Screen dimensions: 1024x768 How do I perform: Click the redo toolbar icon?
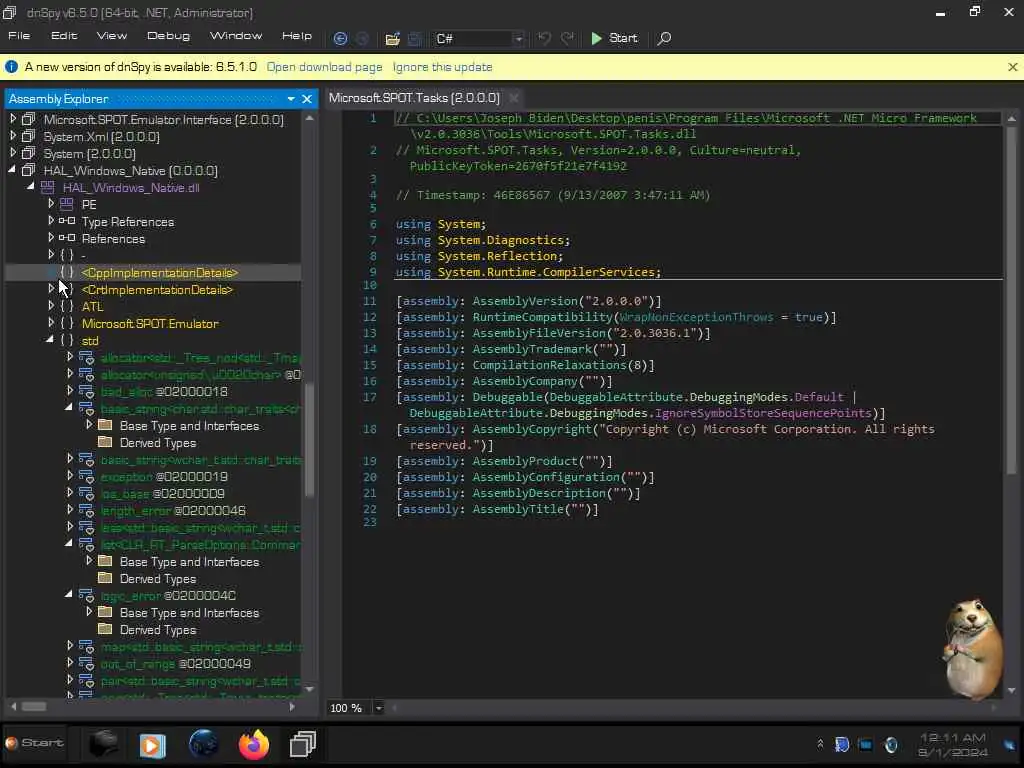pos(568,39)
